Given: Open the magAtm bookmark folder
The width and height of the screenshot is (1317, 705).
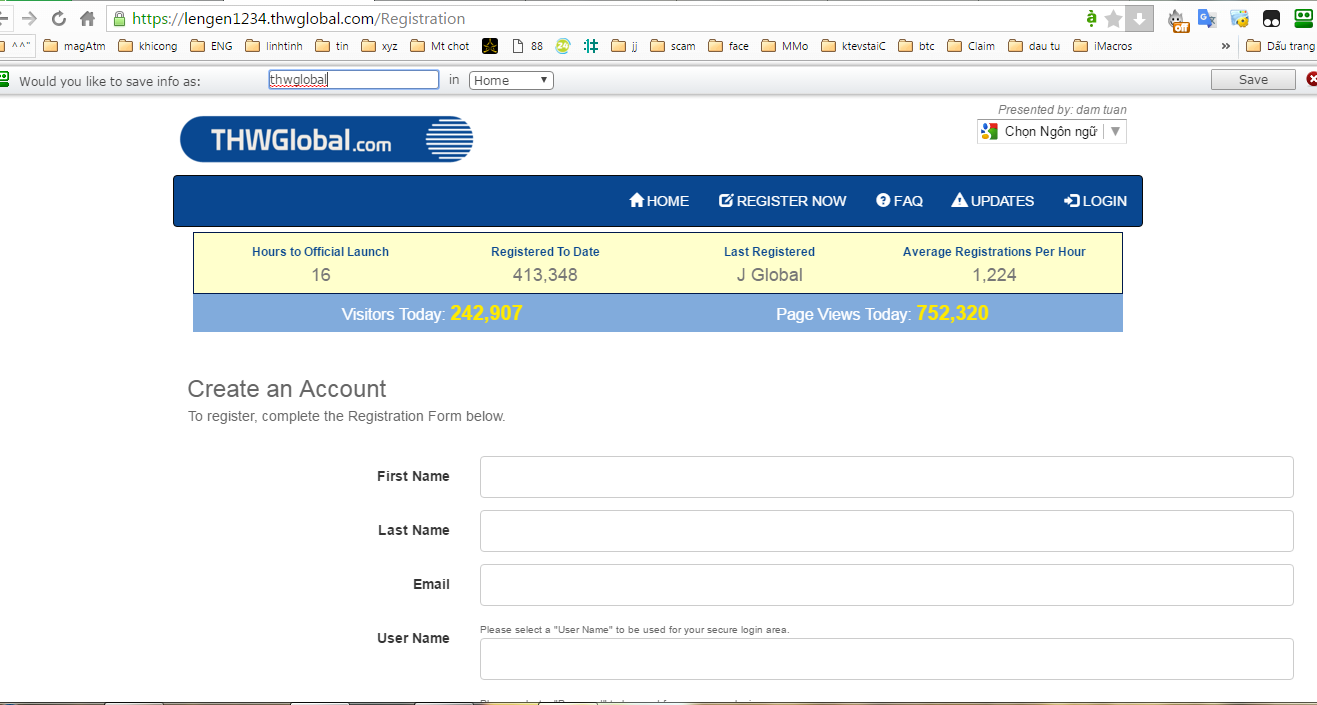Looking at the screenshot, I should [76, 46].
